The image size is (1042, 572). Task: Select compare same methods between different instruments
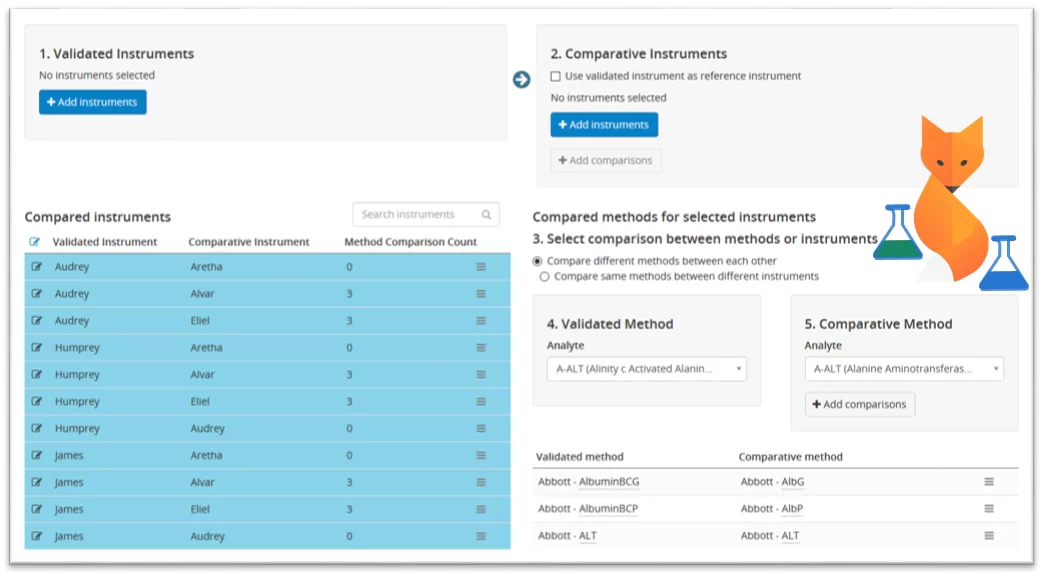(544, 277)
